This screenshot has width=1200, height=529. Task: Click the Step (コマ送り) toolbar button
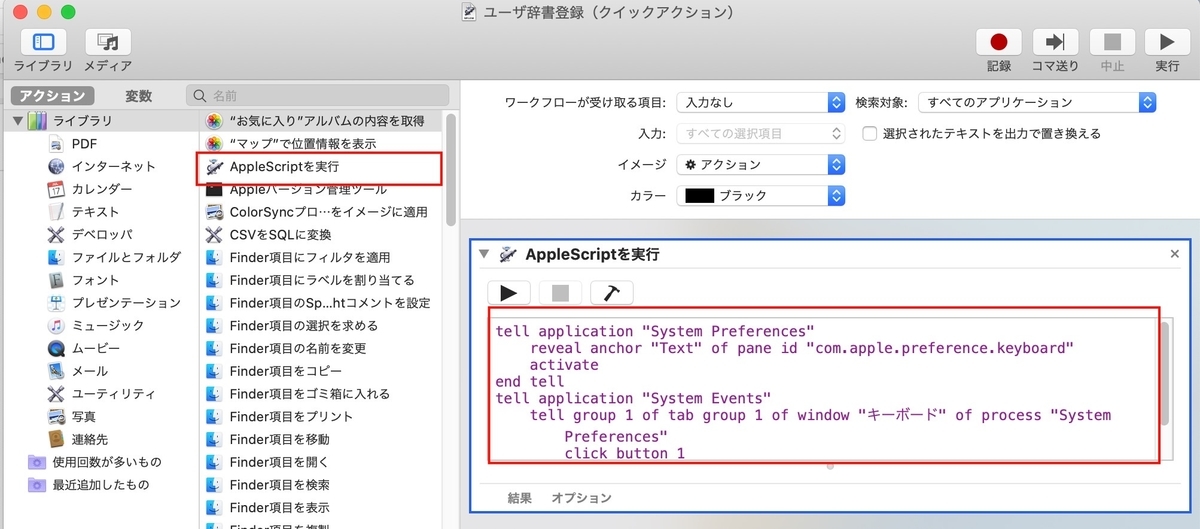click(1054, 42)
